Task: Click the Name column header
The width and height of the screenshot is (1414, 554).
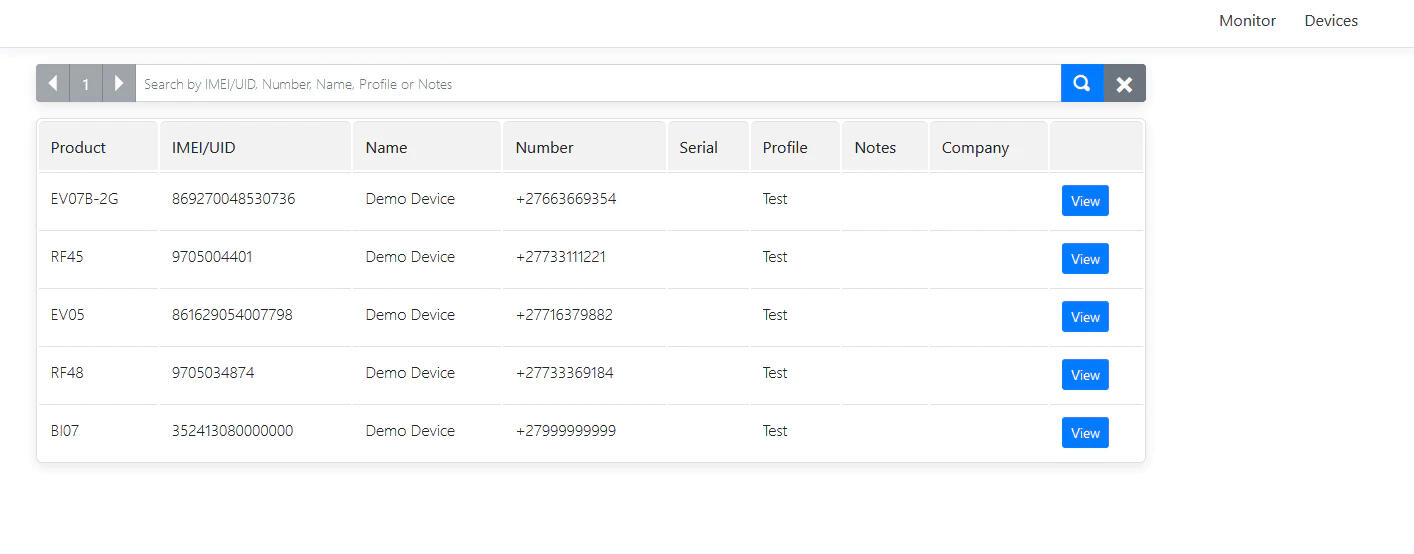Action: coord(386,148)
